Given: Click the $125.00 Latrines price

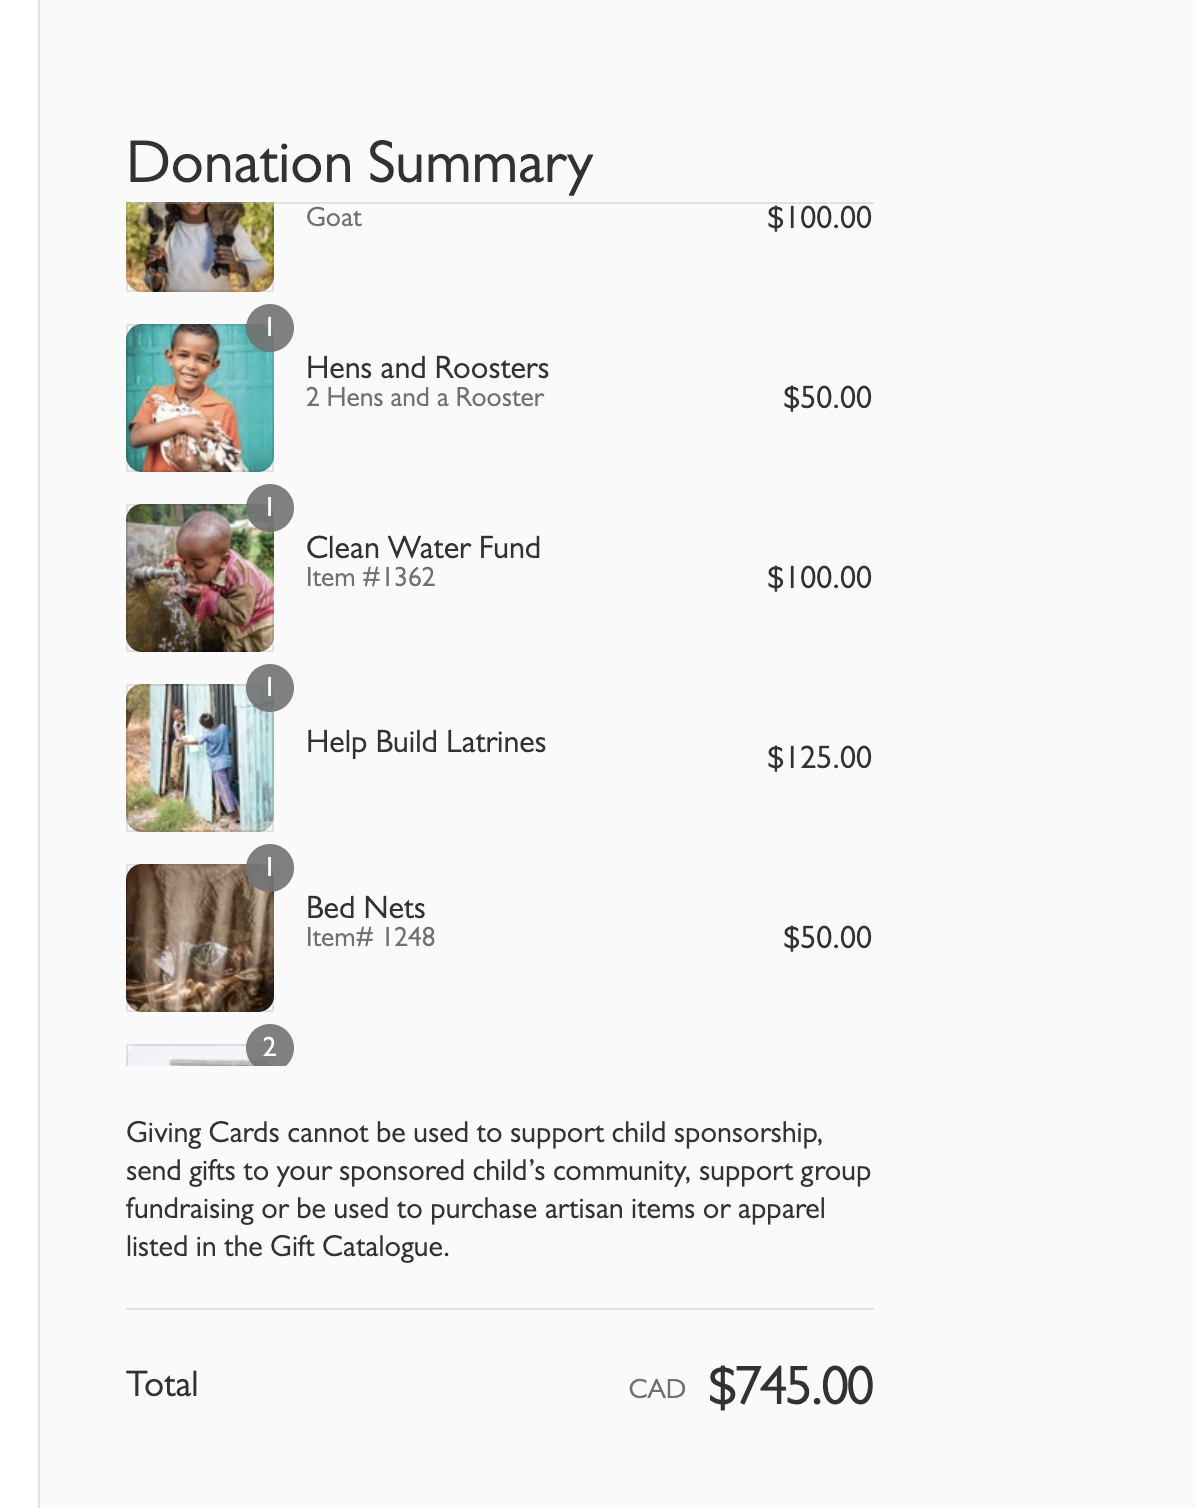Looking at the screenshot, I should click(819, 758).
